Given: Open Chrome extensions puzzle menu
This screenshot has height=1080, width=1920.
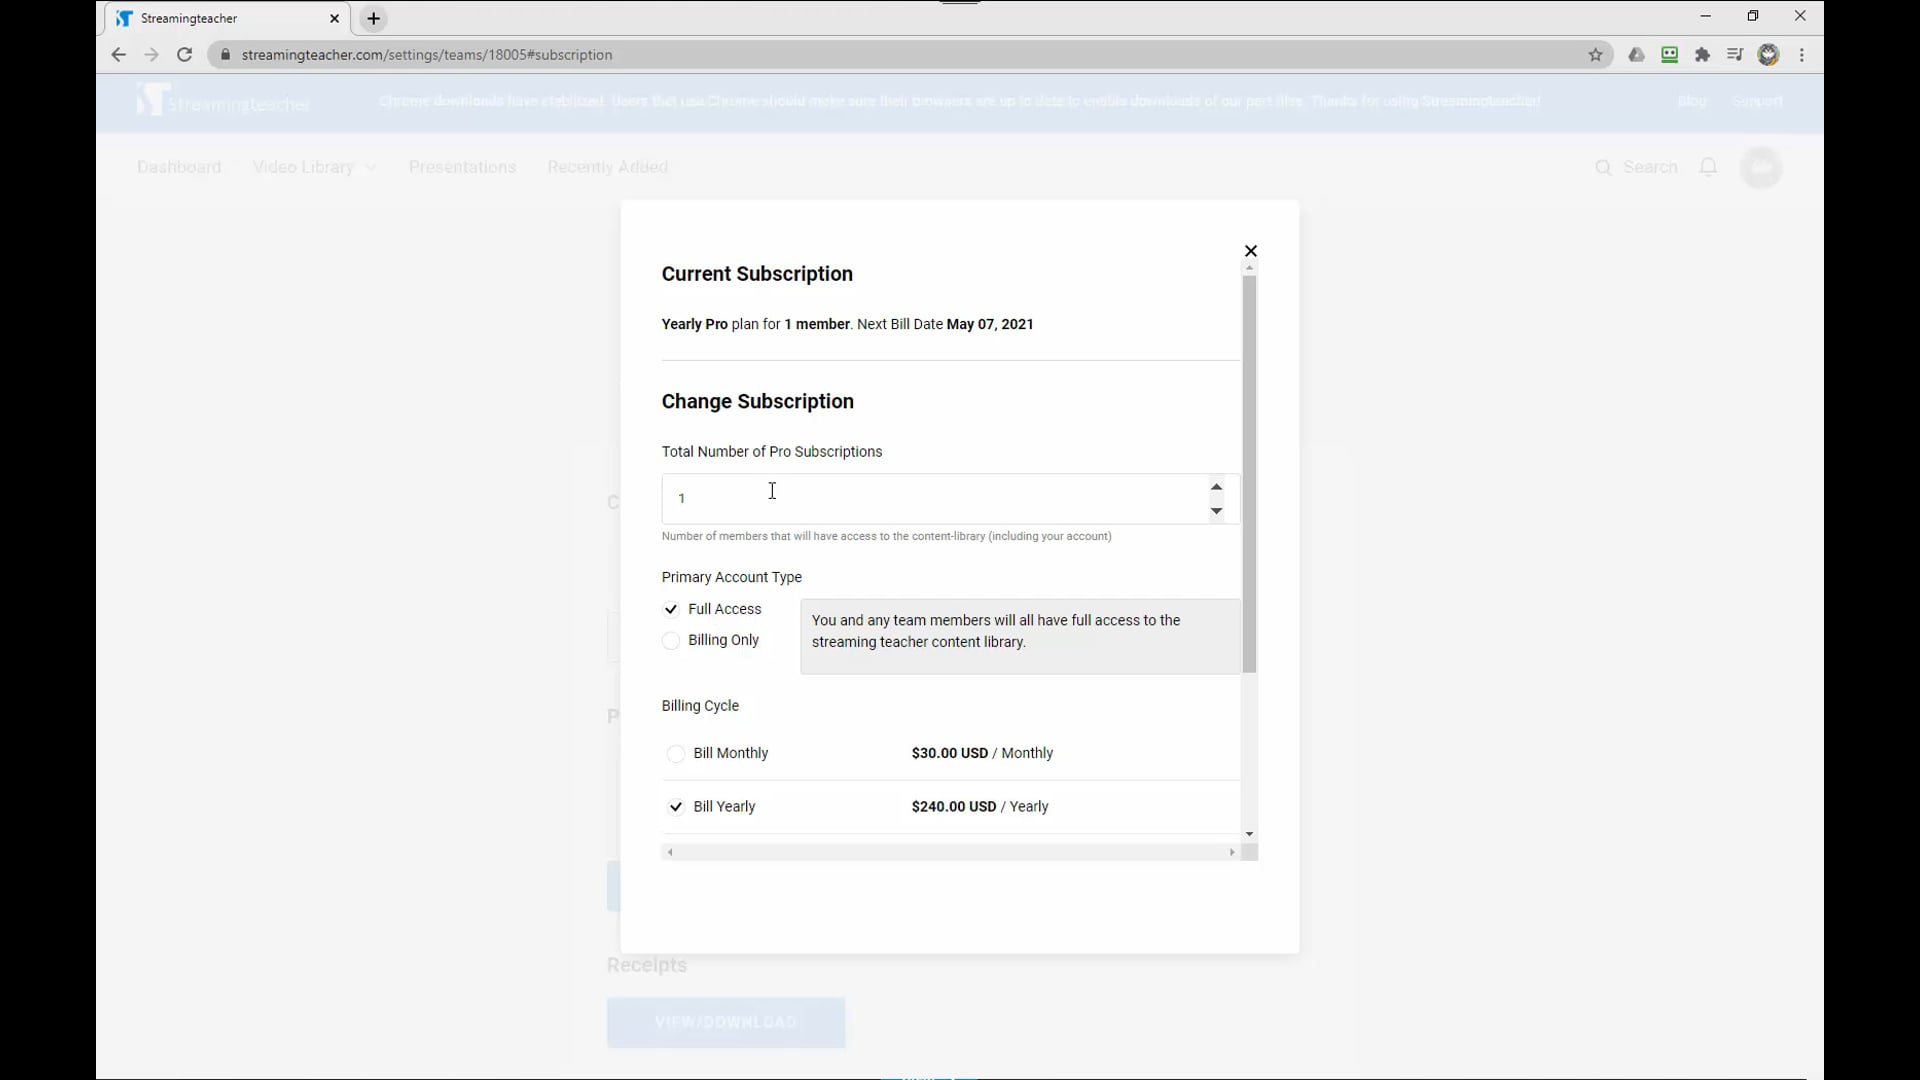Looking at the screenshot, I should click(1702, 55).
